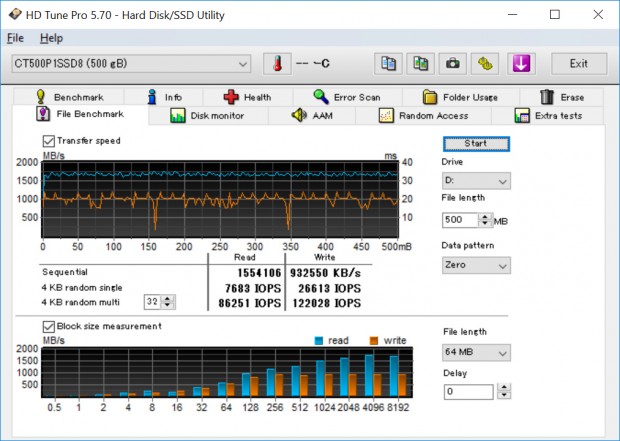Open the 64 MB file length dropdown
Image resolution: width=620 pixels, height=441 pixels.
(x=476, y=352)
